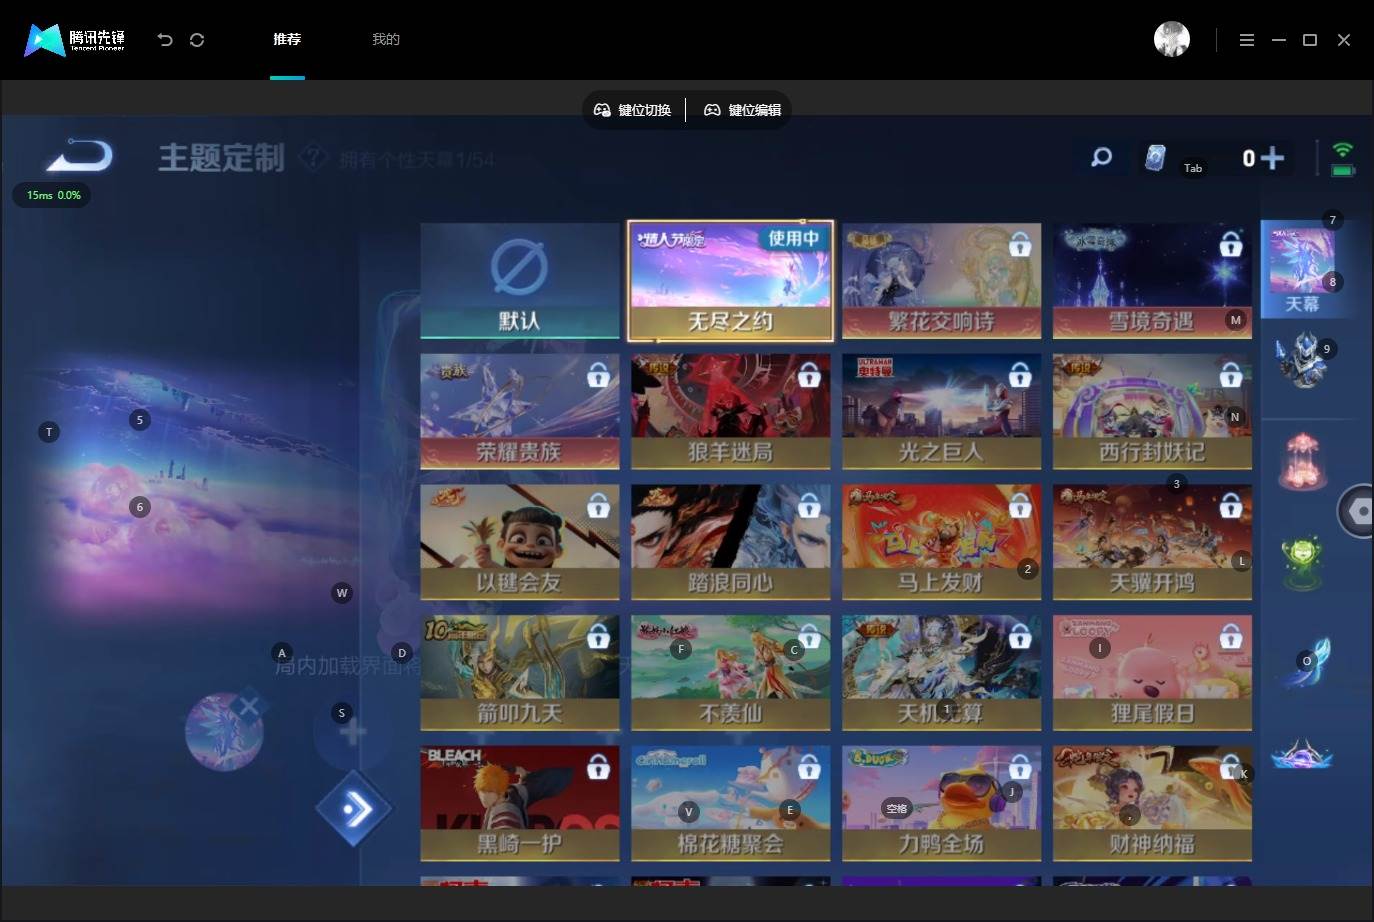Choose the 棉花糖聚会 theme card
Viewport: 1374px width, 922px height.
(x=731, y=803)
